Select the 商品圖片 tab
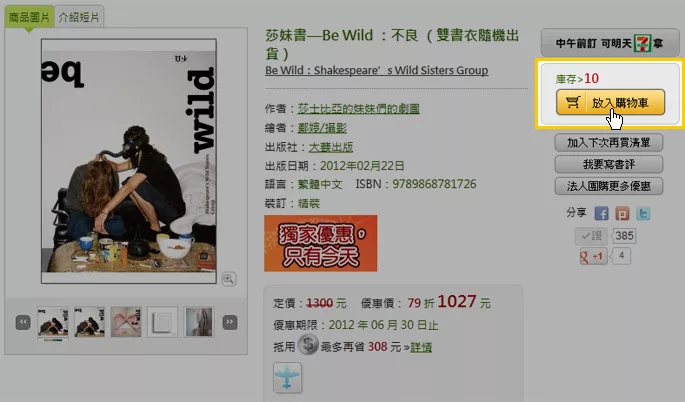 coord(29,17)
